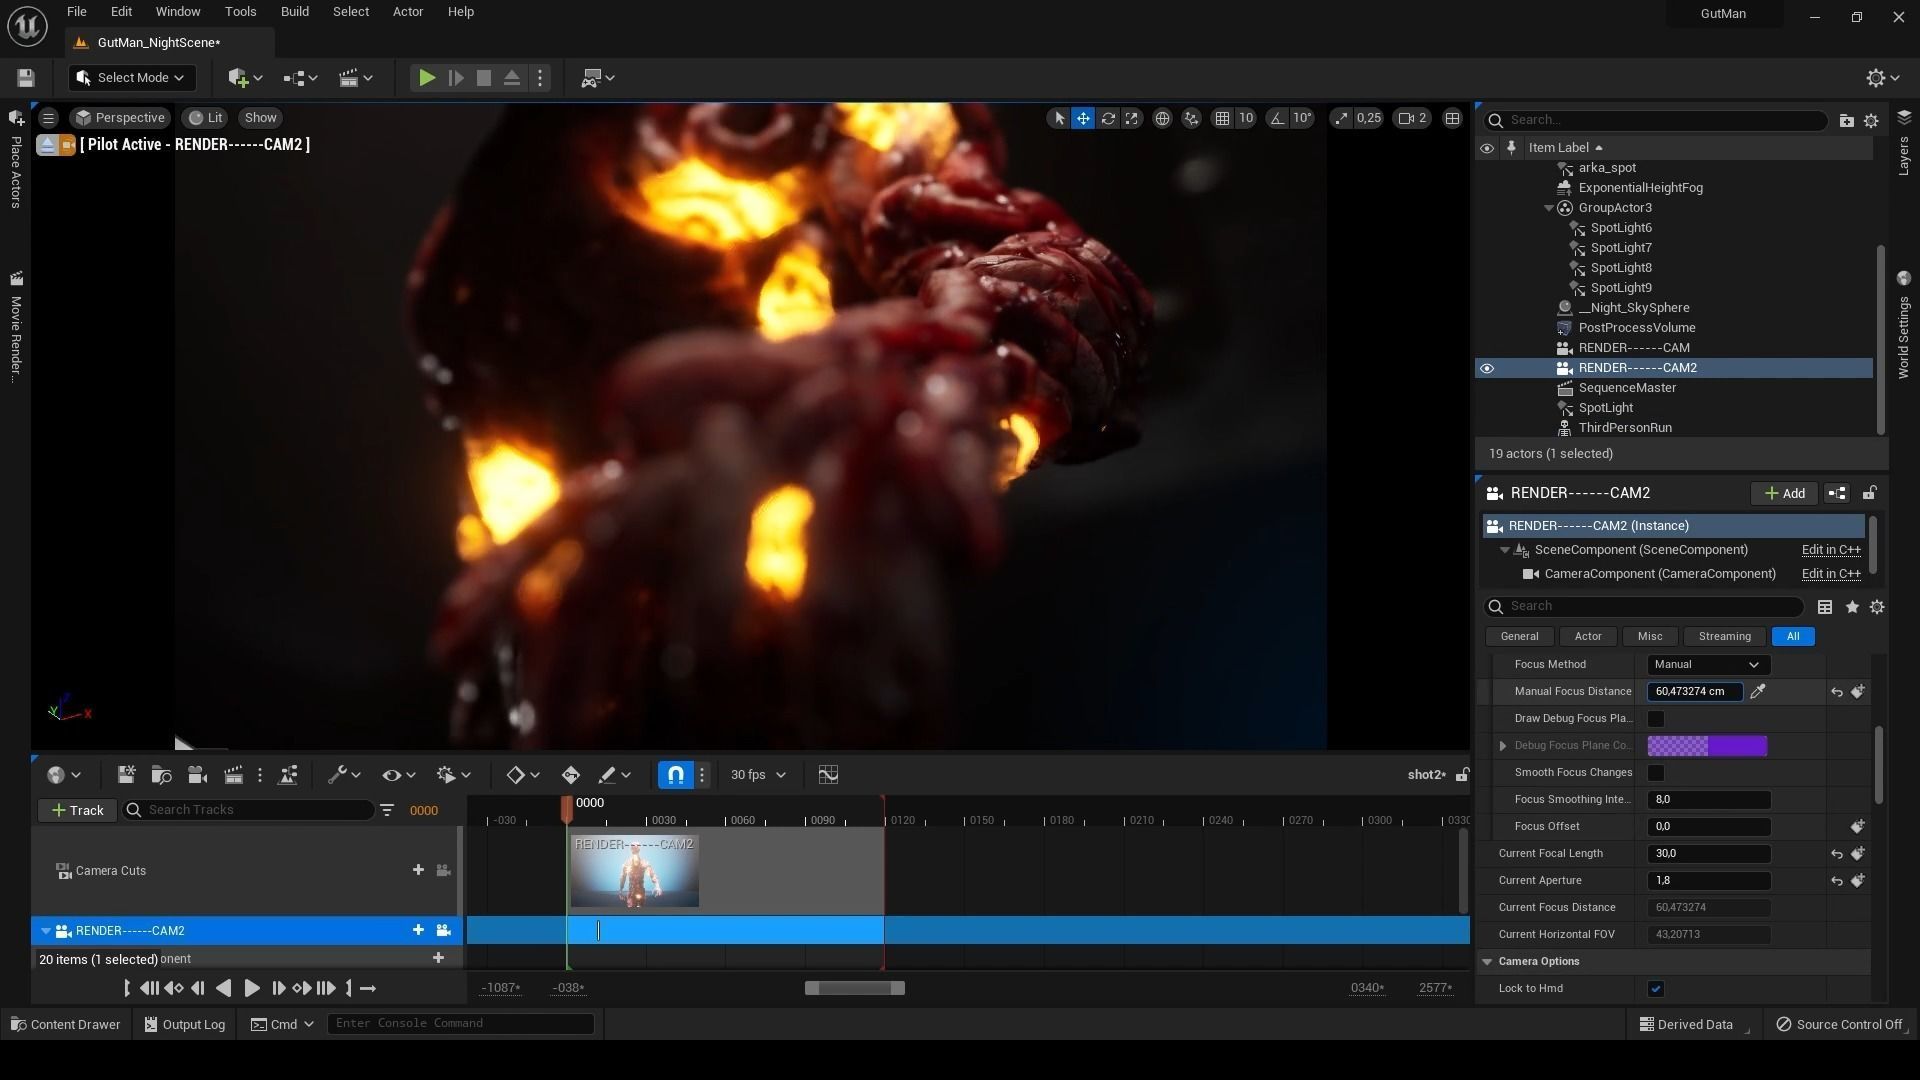Open the sequencer curve editor icon
Viewport: 1920px width, 1080px height.
pos(828,775)
